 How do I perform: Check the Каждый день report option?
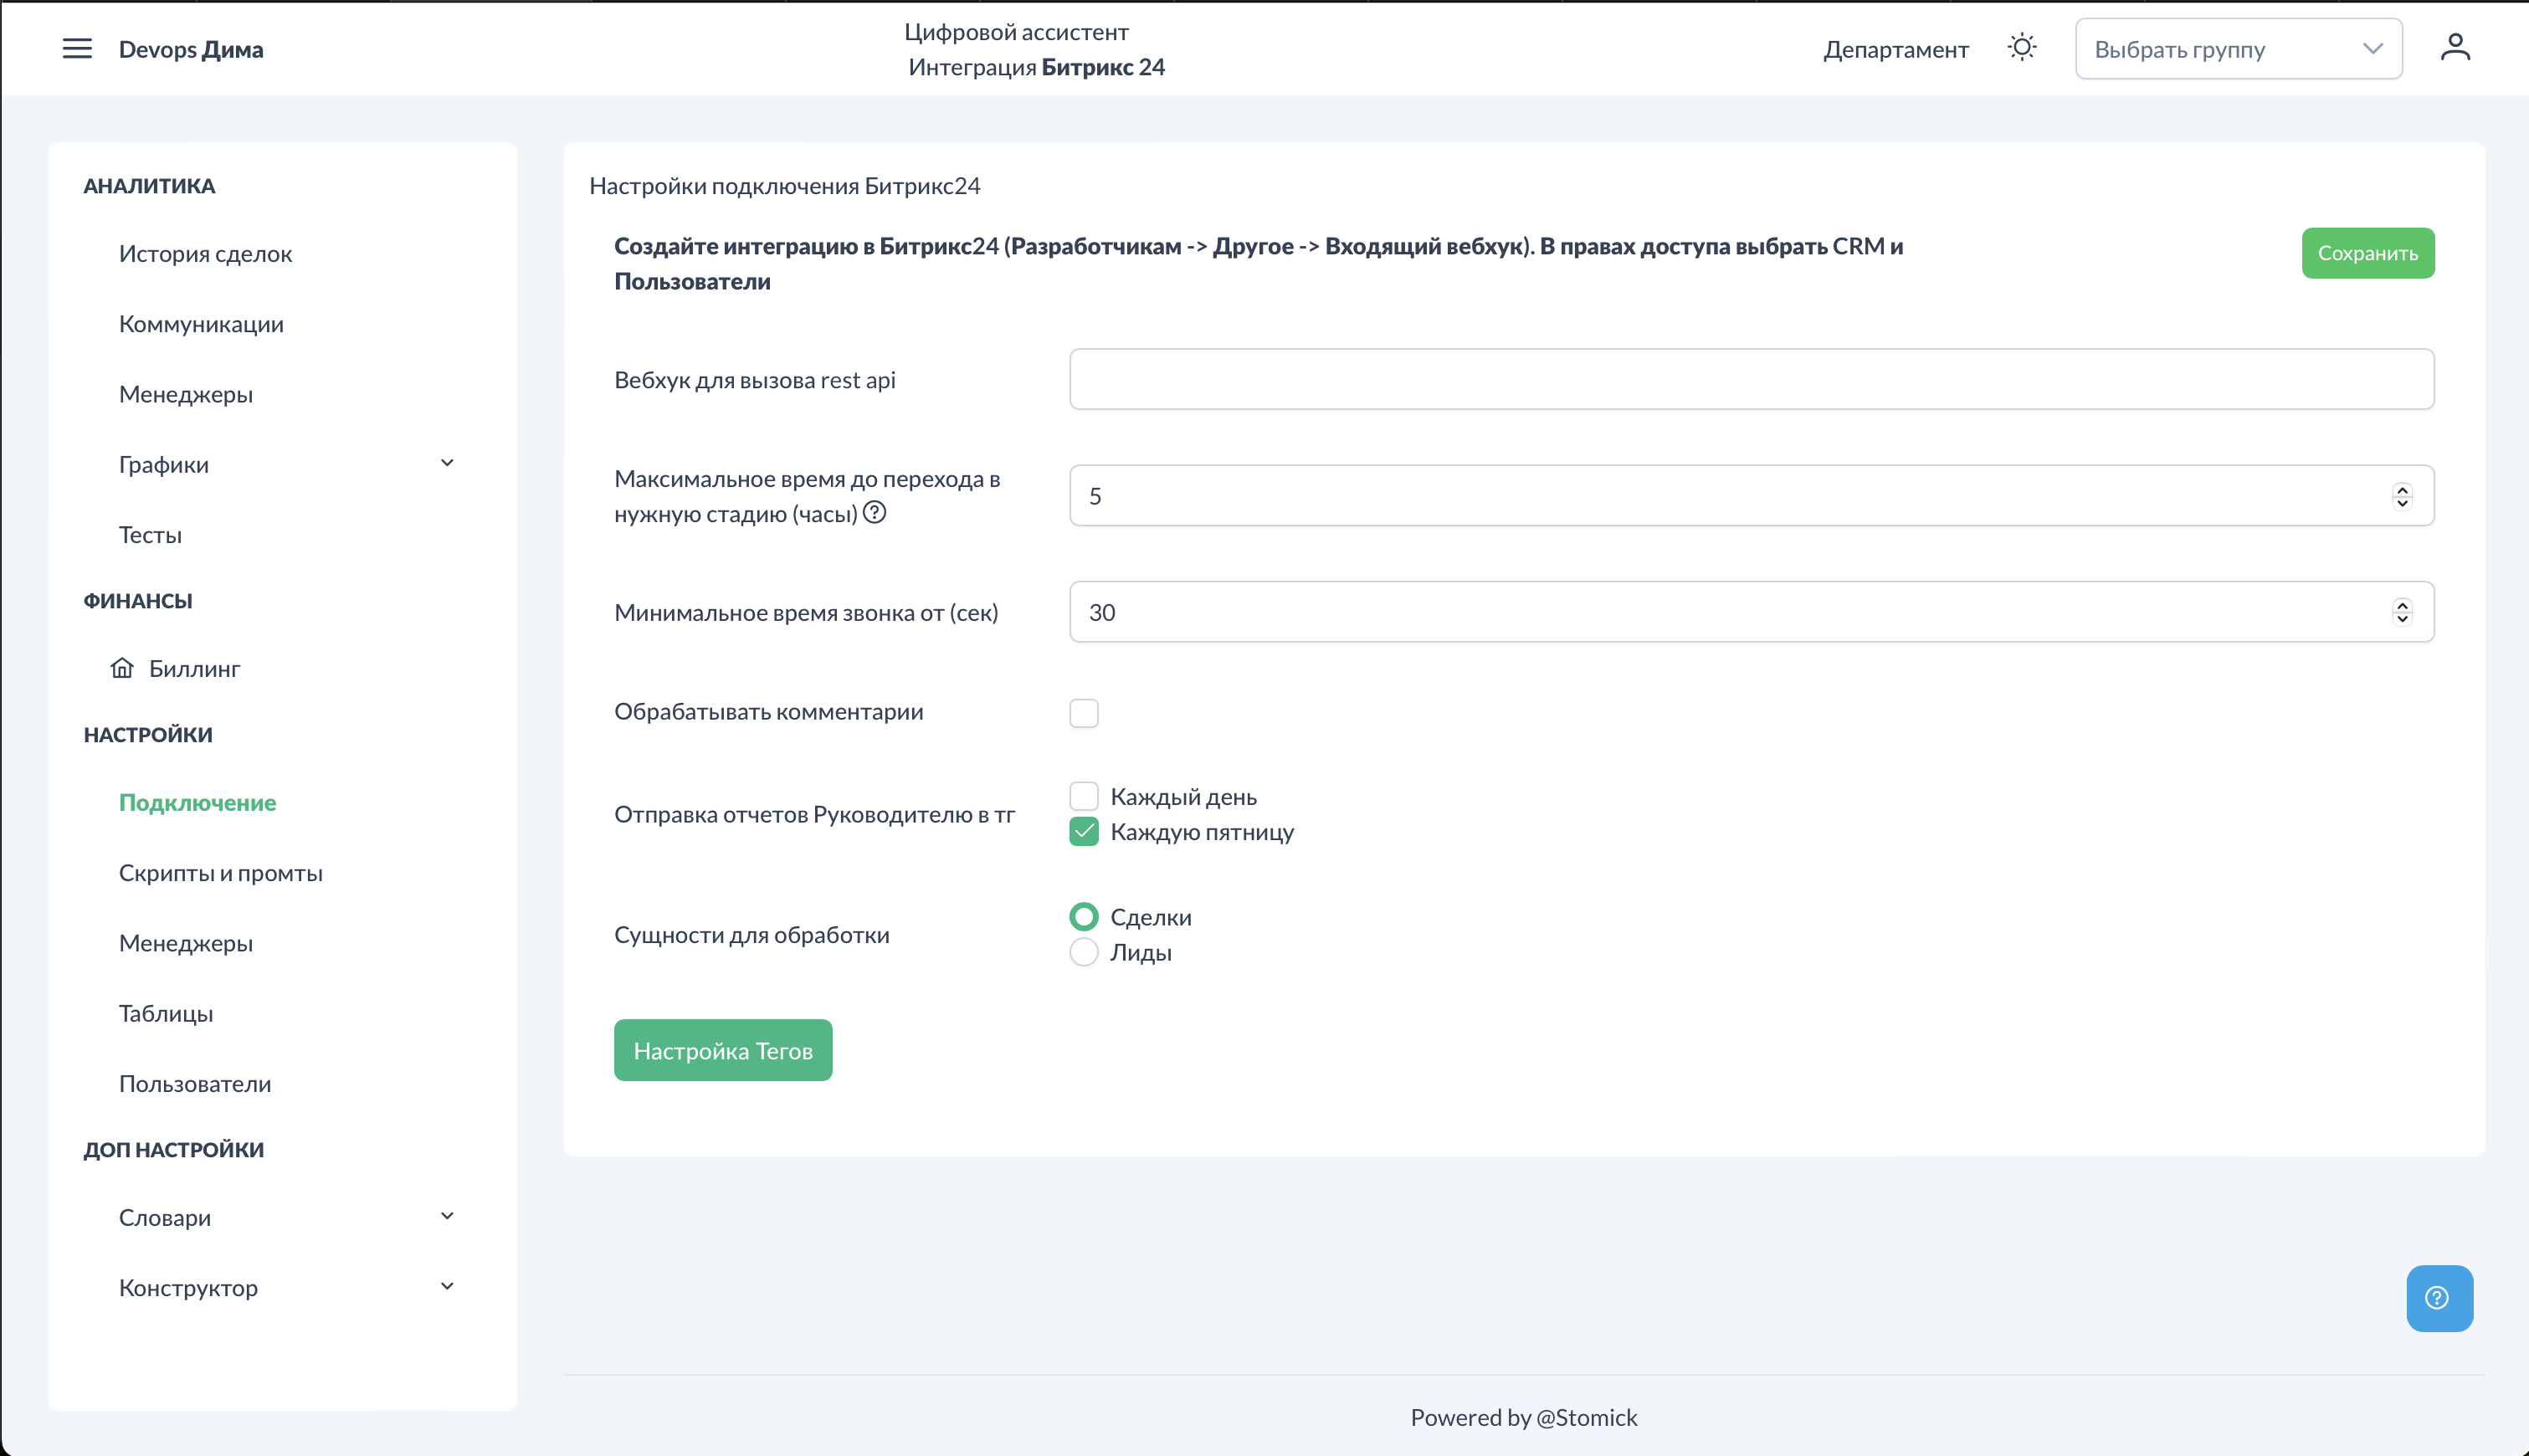point(1083,796)
